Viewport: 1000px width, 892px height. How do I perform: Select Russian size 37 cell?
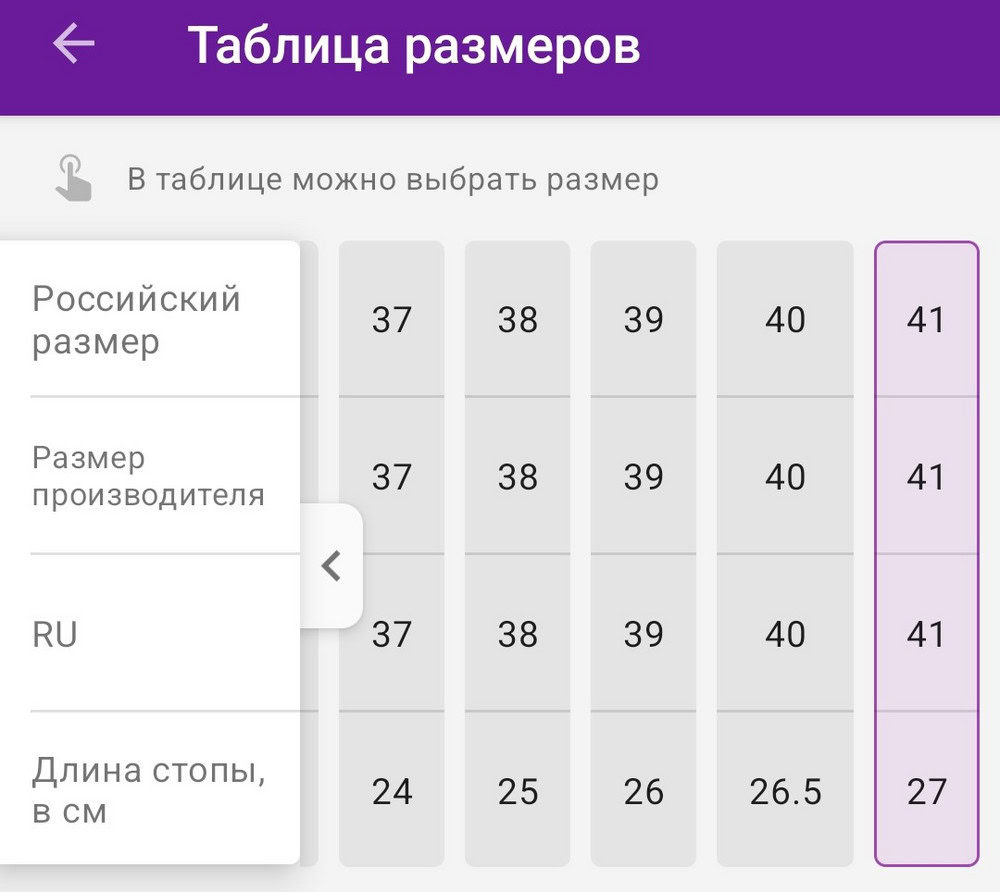pyautogui.click(x=391, y=320)
